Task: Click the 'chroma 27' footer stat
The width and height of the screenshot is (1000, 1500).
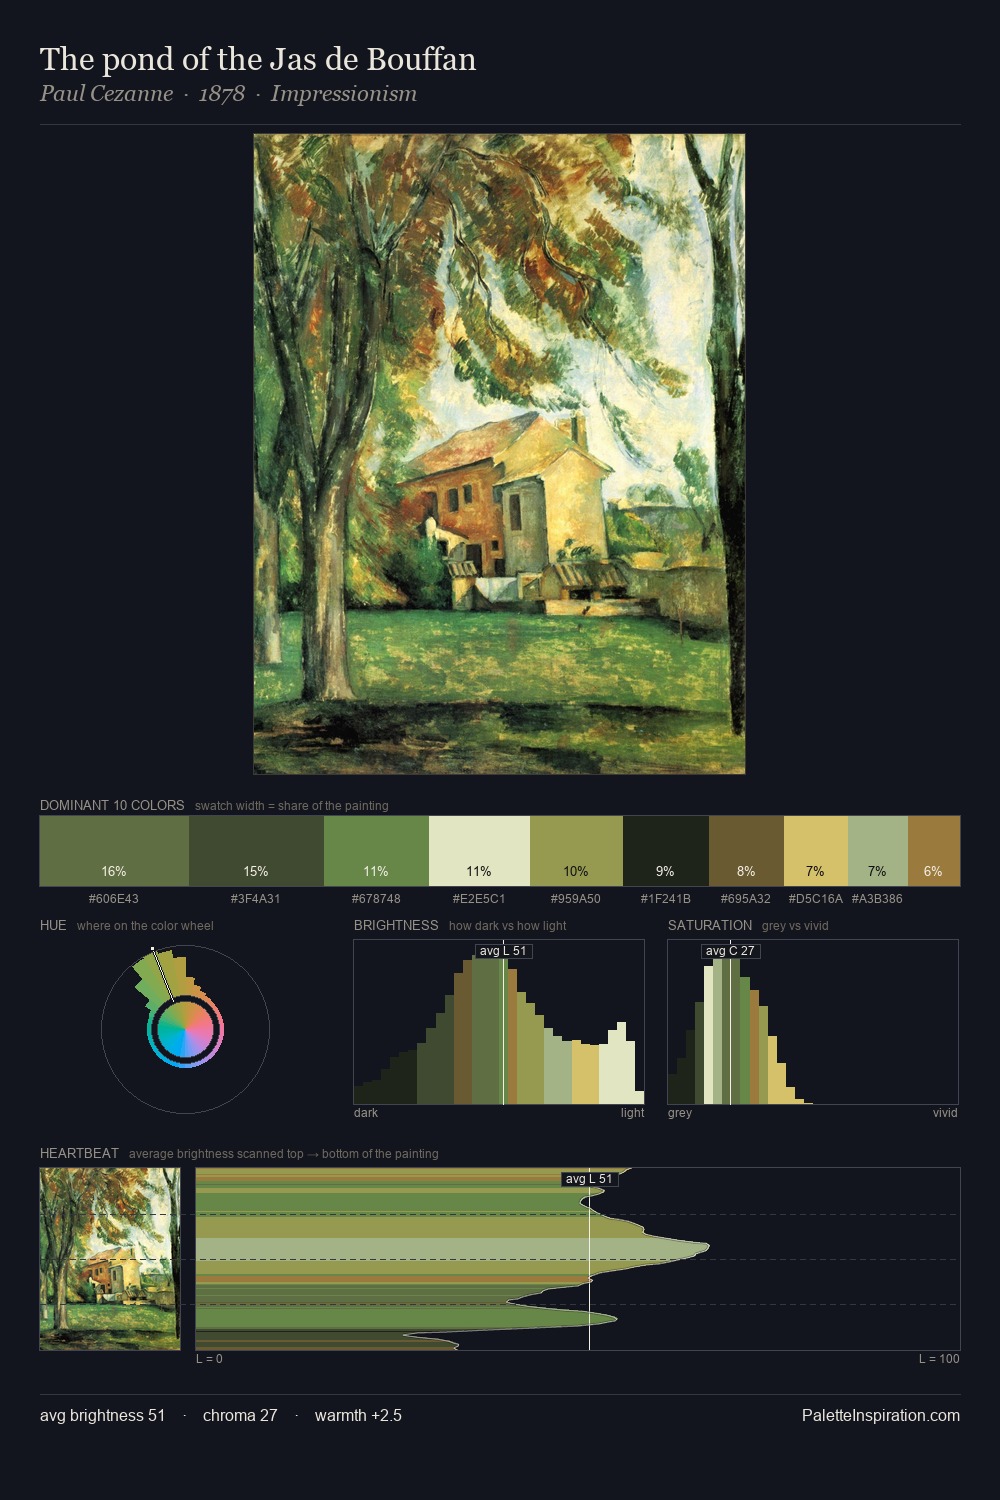Action: (240, 1415)
